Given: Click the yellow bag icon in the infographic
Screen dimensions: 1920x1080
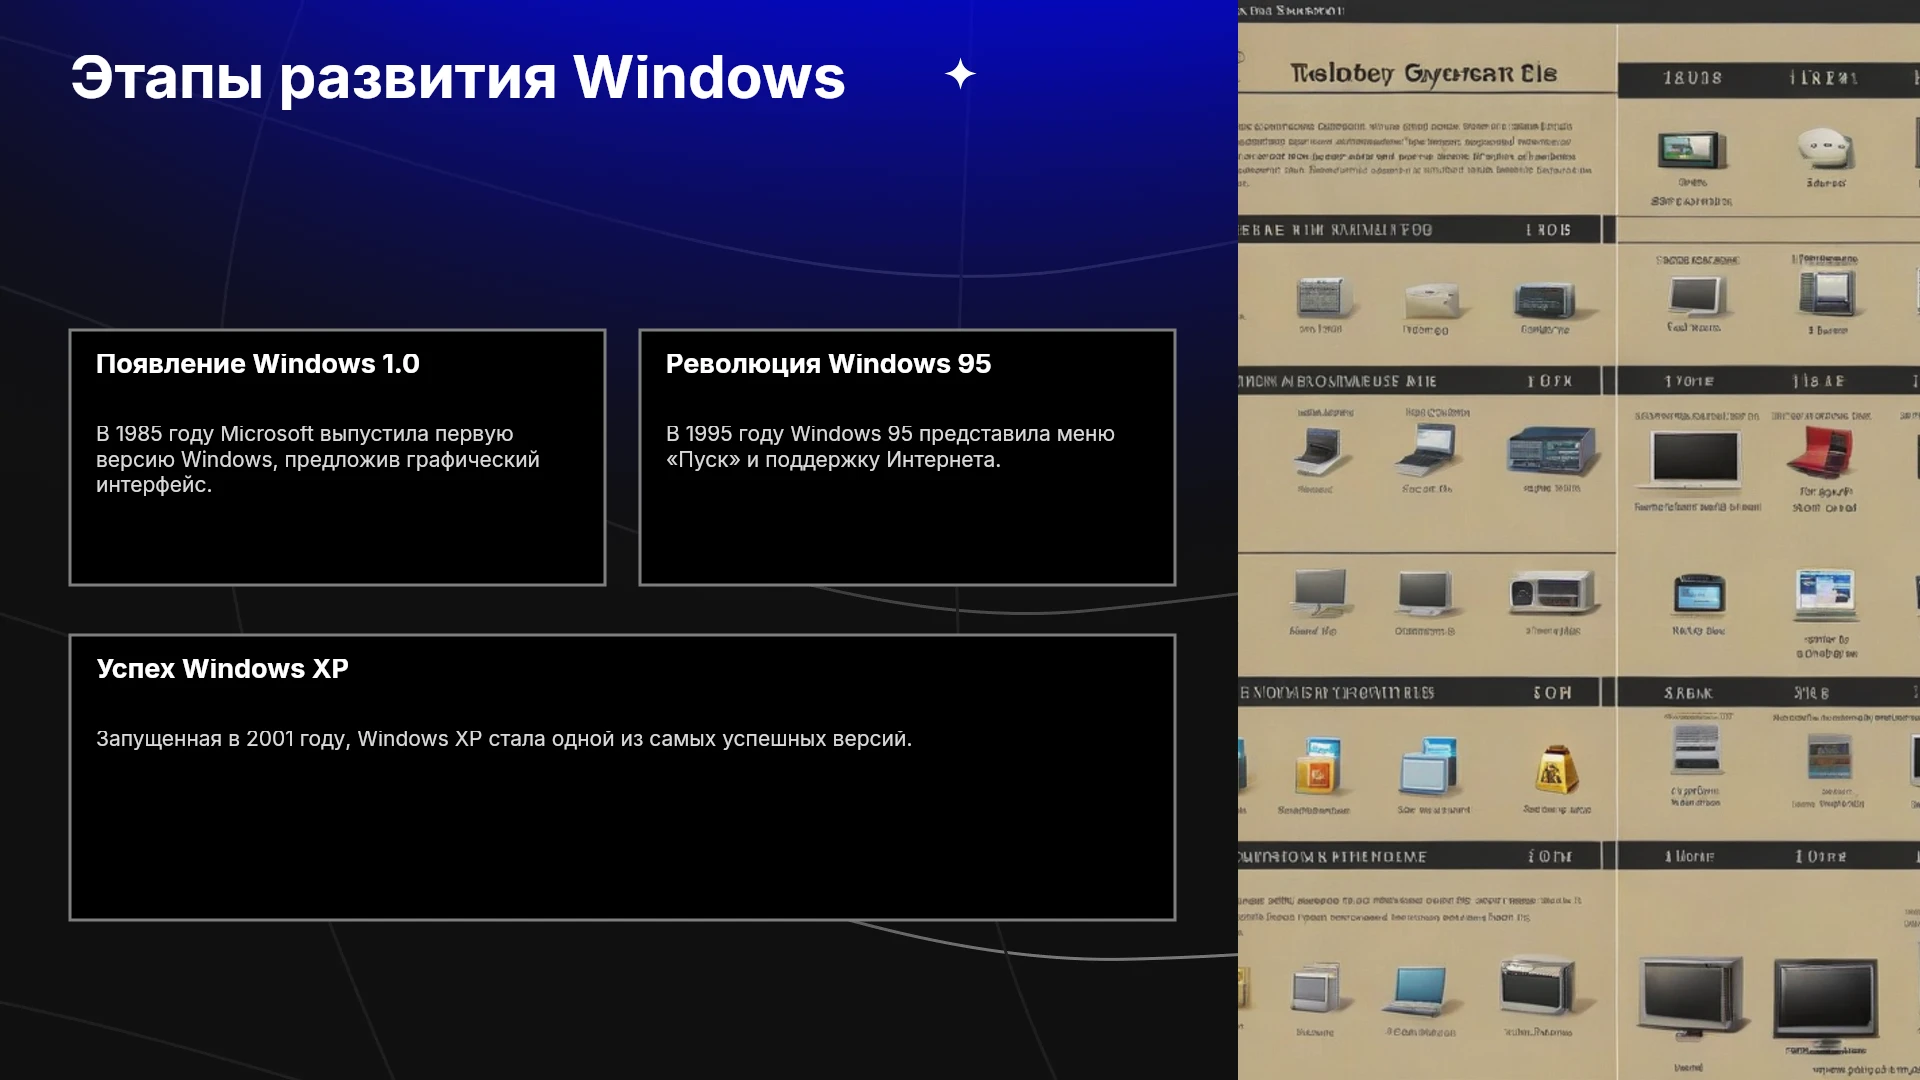Looking at the screenshot, I should pos(1556,770).
